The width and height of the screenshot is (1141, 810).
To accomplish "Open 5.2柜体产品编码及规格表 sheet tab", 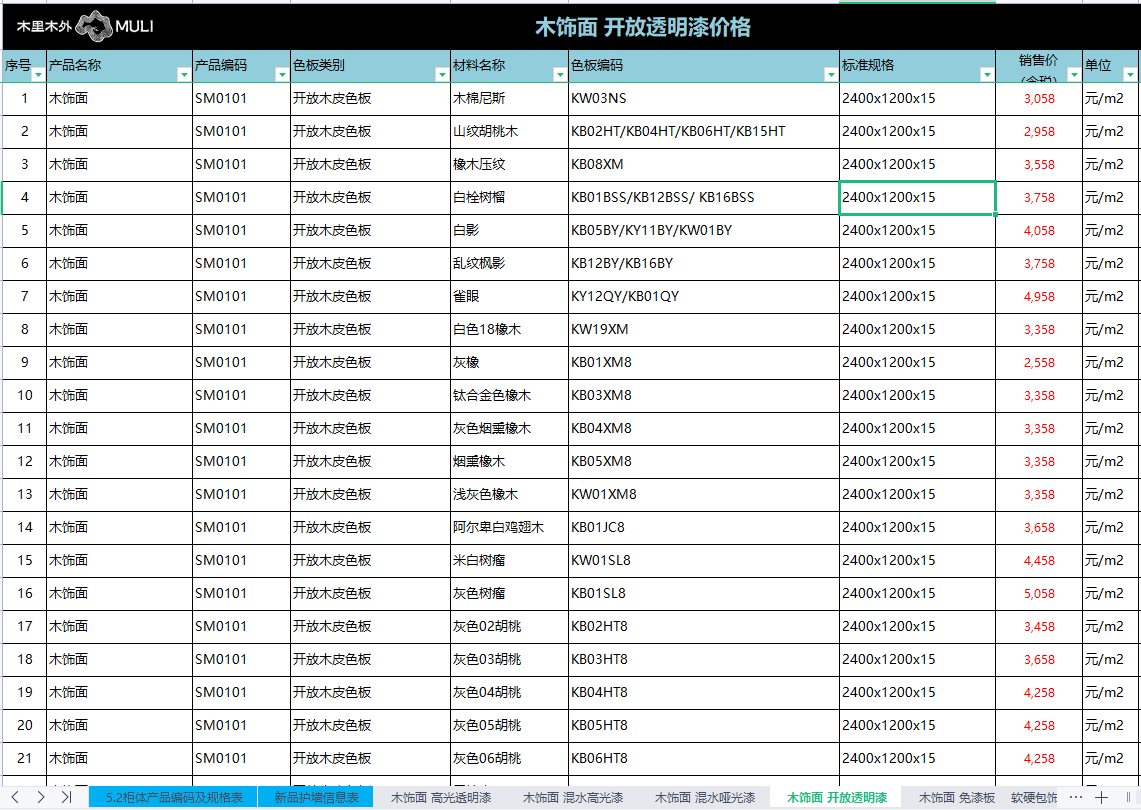I will click(x=174, y=797).
